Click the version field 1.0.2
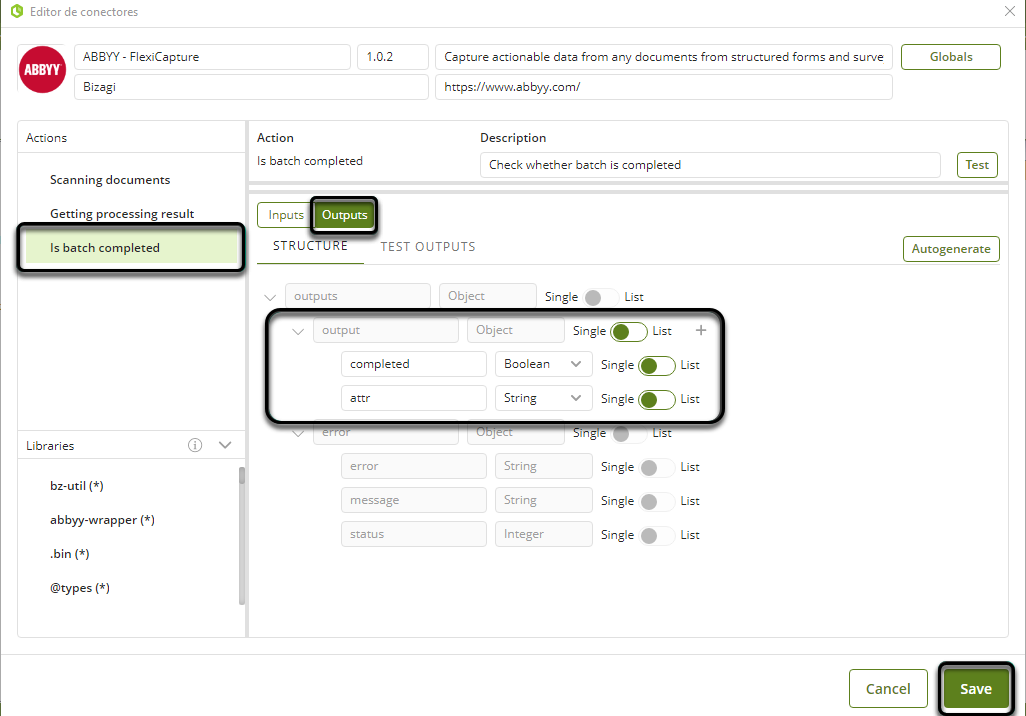 point(393,57)
